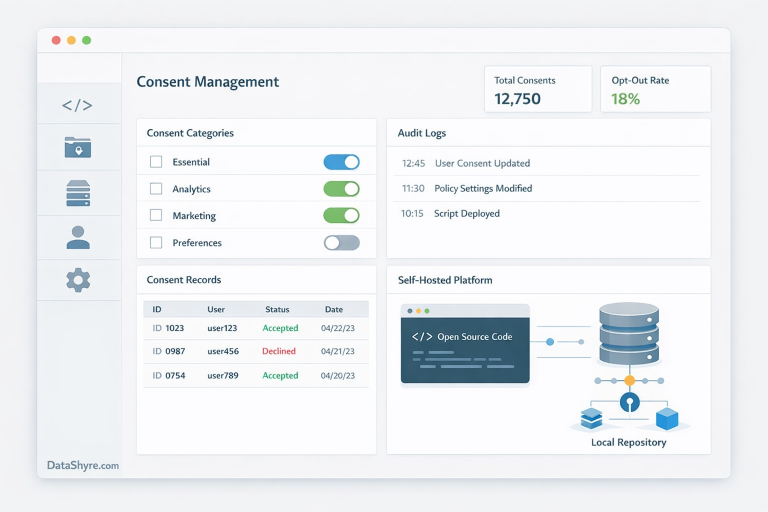
Task: Click the Consent Categories panel title
Action: [x=190, y=133]
